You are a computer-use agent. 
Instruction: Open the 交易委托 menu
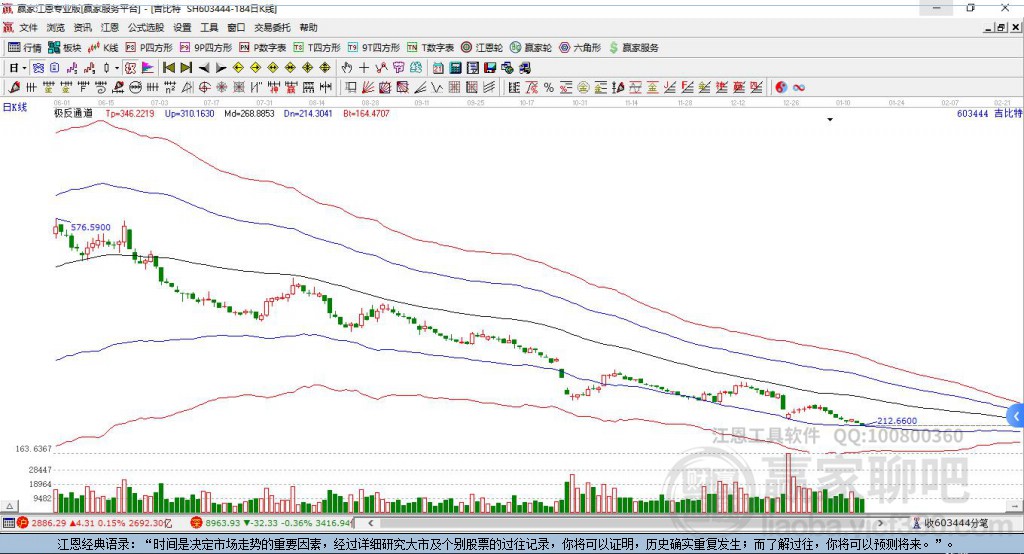click(272, 27)
